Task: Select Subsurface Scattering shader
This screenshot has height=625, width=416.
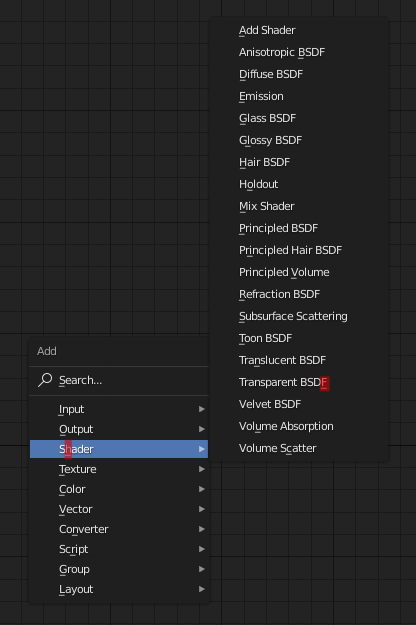Action: [x=299, y=316]
